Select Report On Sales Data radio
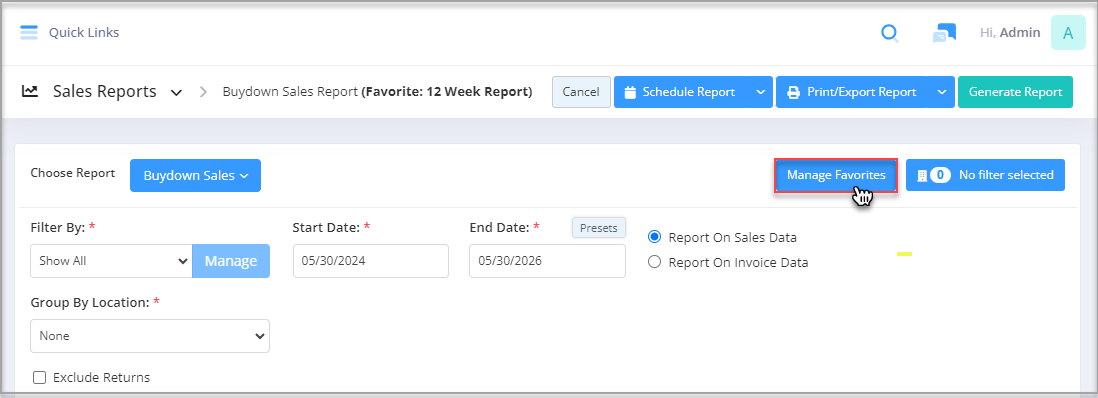Screen dimensions: 1098x398 pyautogui.click(x=654, y=237)
